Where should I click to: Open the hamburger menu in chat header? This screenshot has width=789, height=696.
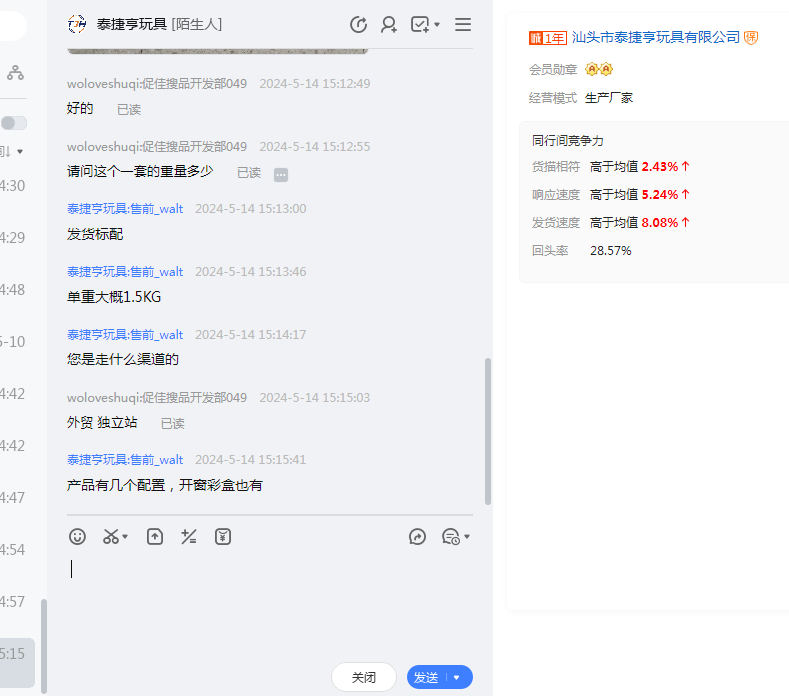[463, 24]
